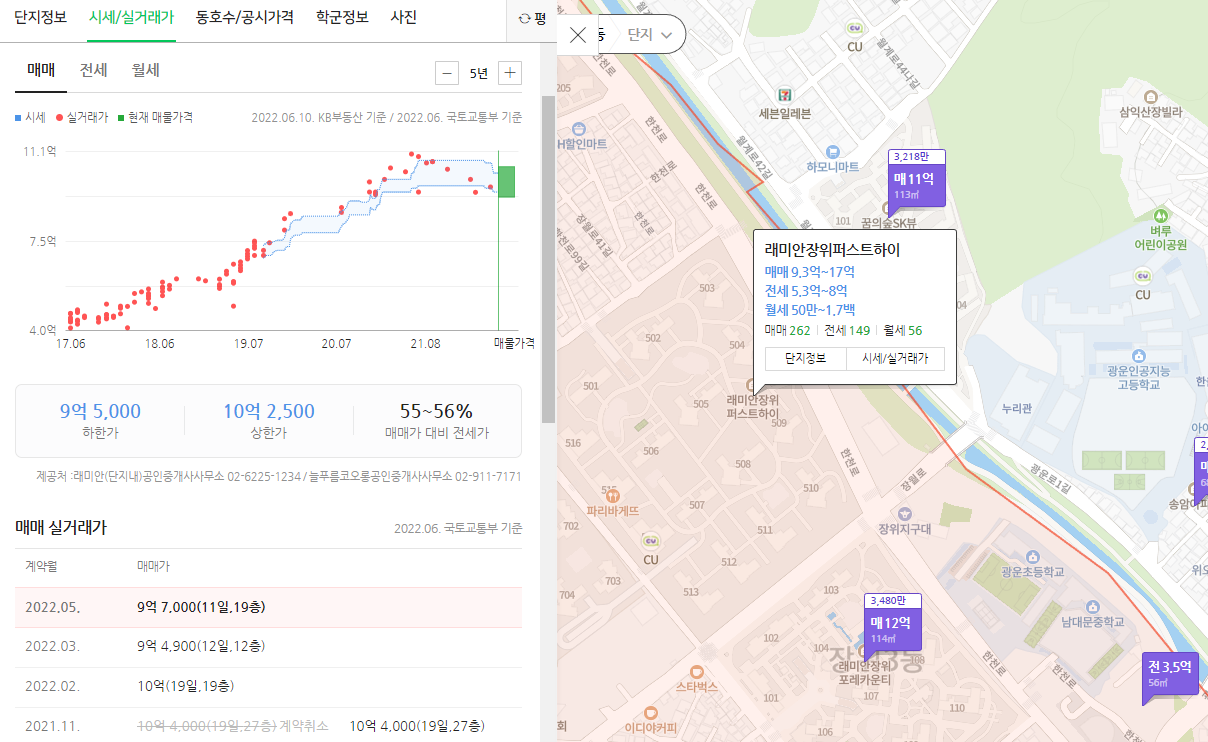Click the 10억 2,500 상한가 value
The image size is (1208, 742).
[269, 411]
